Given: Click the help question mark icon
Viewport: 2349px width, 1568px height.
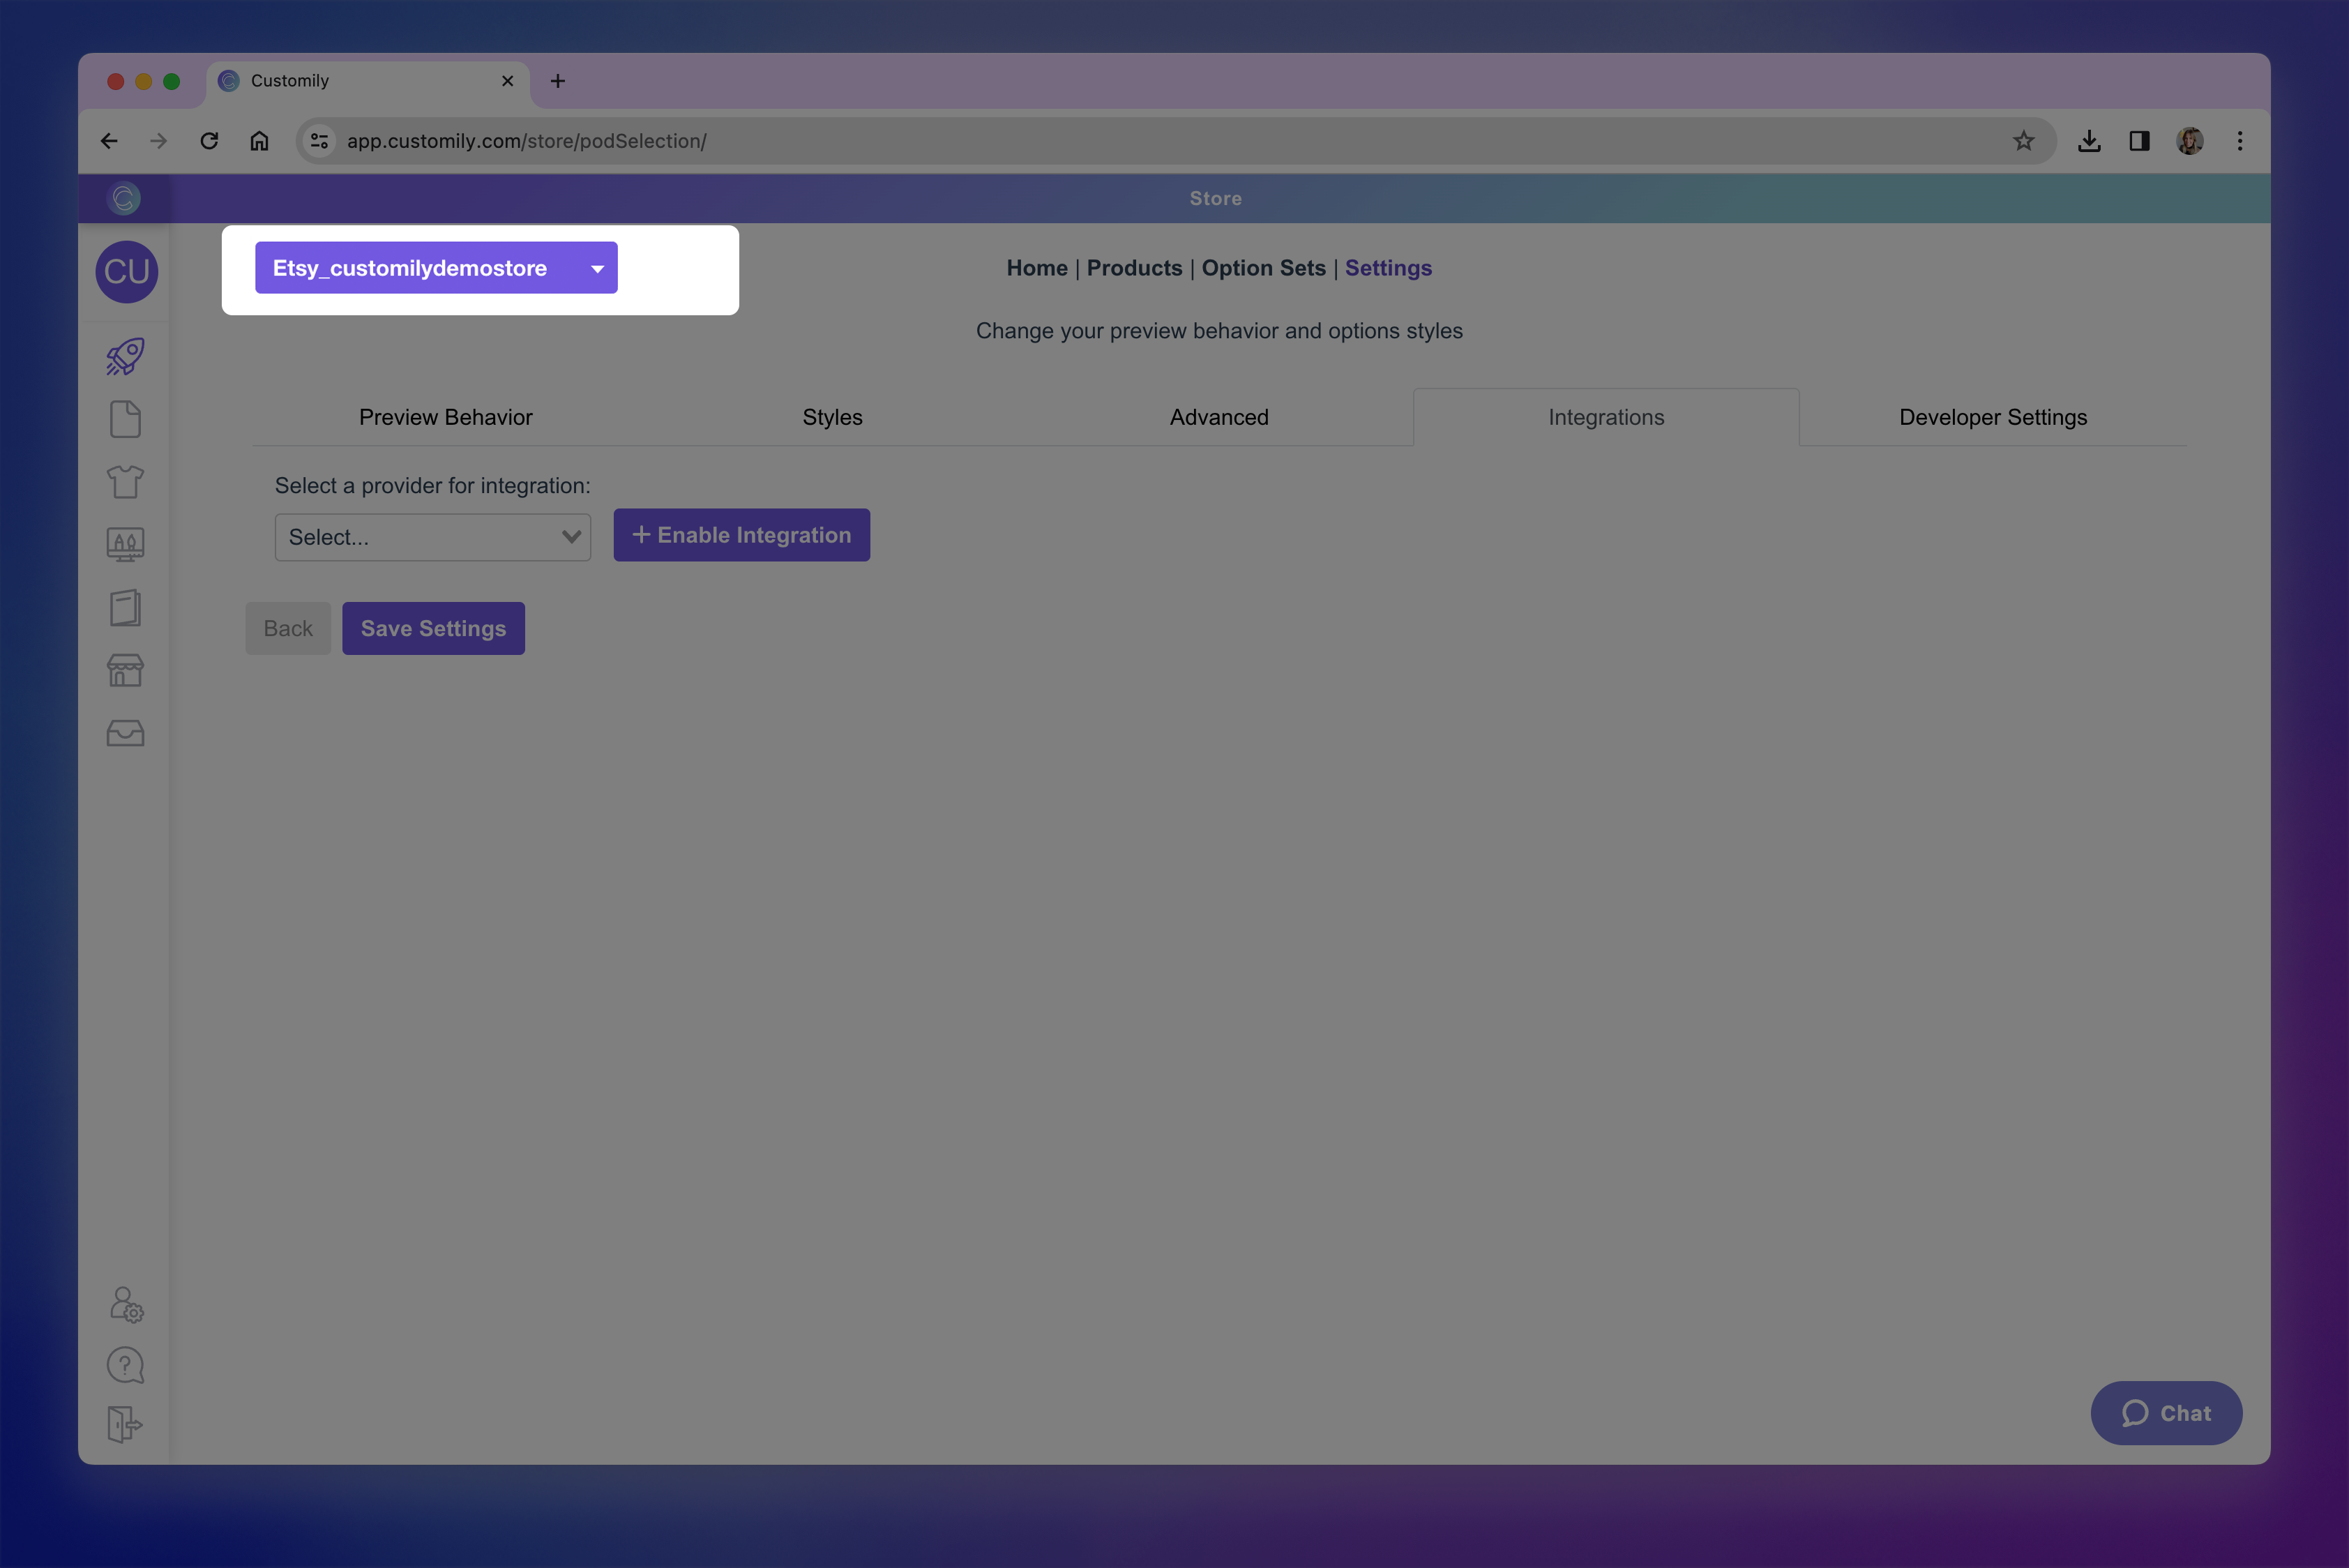Looking at the screenshot, I should [125, 1365].
